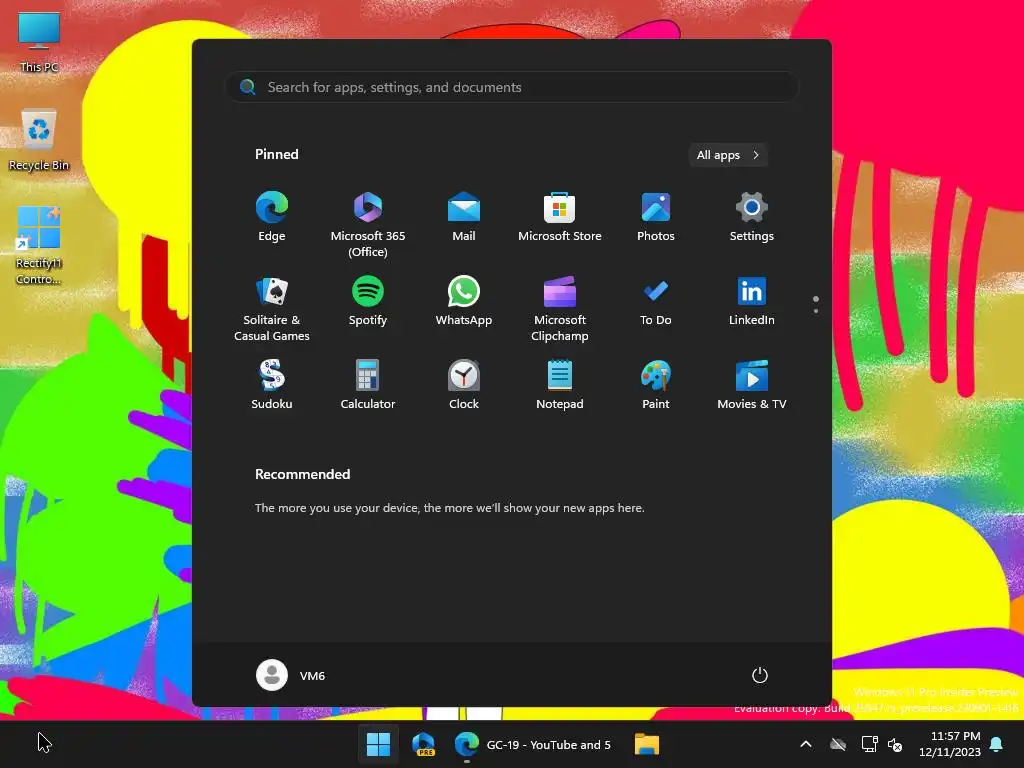The image size is (1024, 768).
Task: Go to next page of pinned apps
Action: (816, 311)
